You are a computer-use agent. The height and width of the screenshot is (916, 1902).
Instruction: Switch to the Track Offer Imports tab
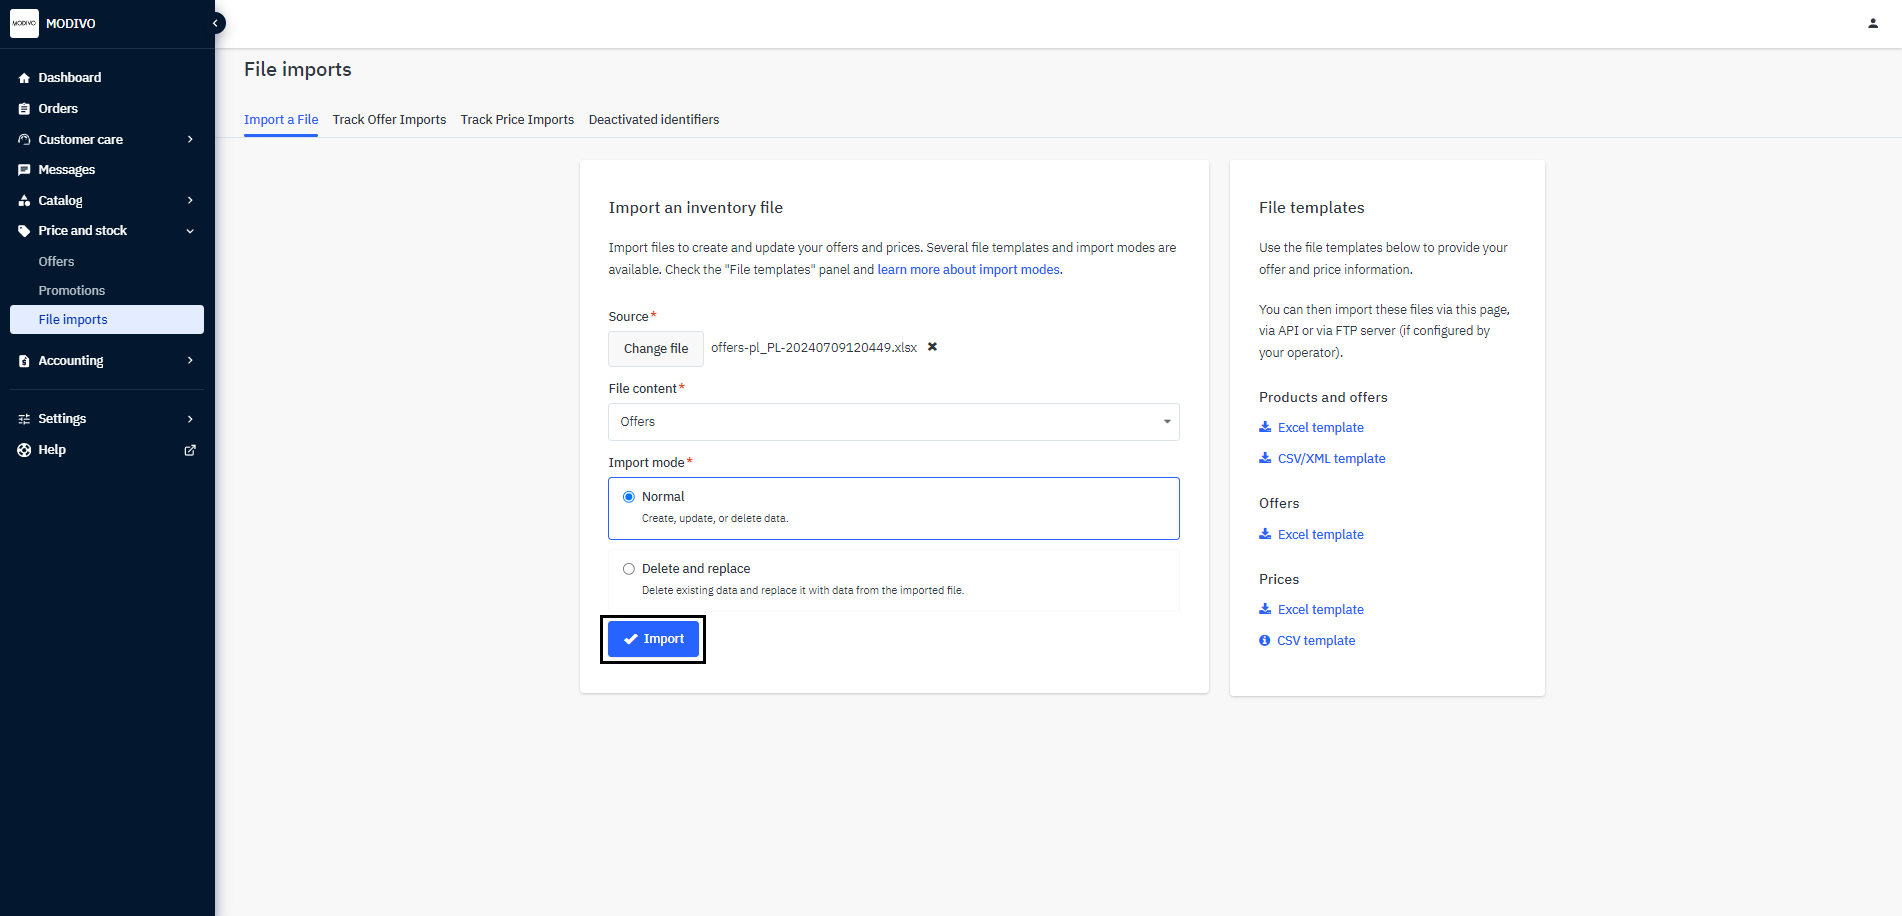click(389, 120)
